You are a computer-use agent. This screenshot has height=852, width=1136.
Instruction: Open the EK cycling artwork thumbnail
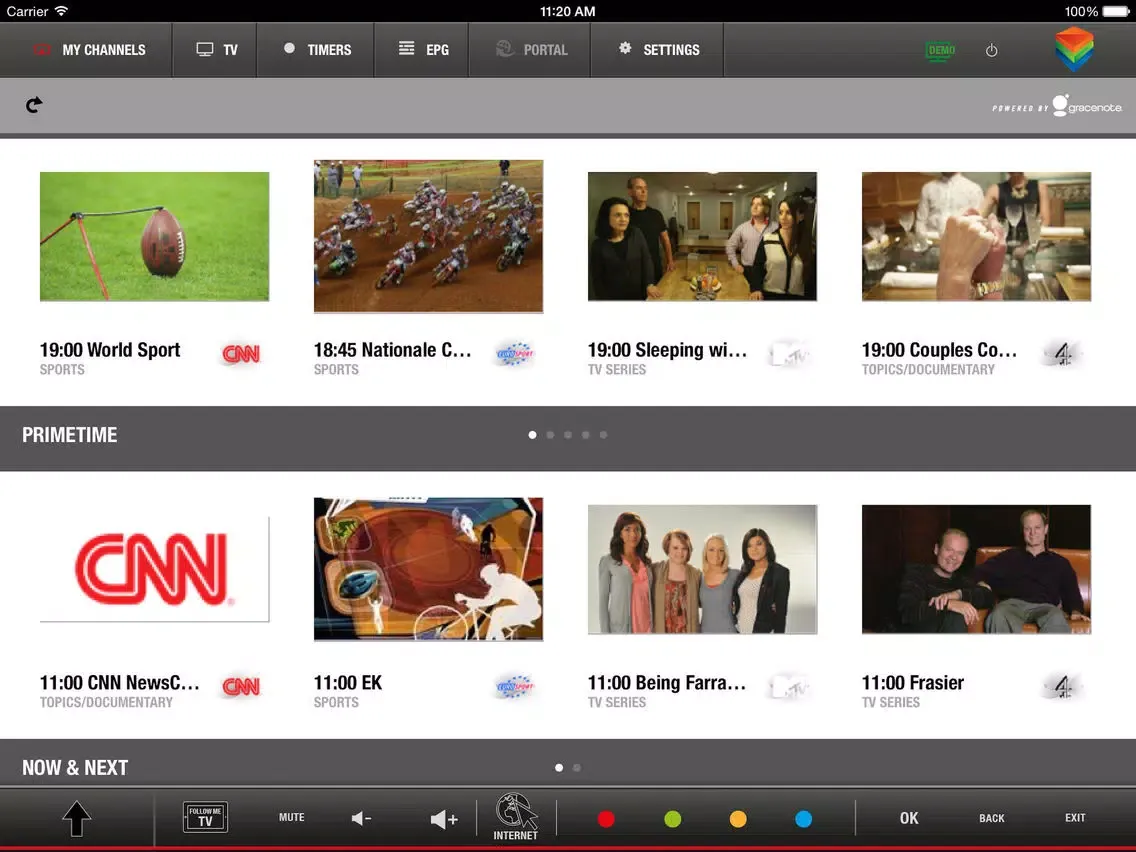428,569
